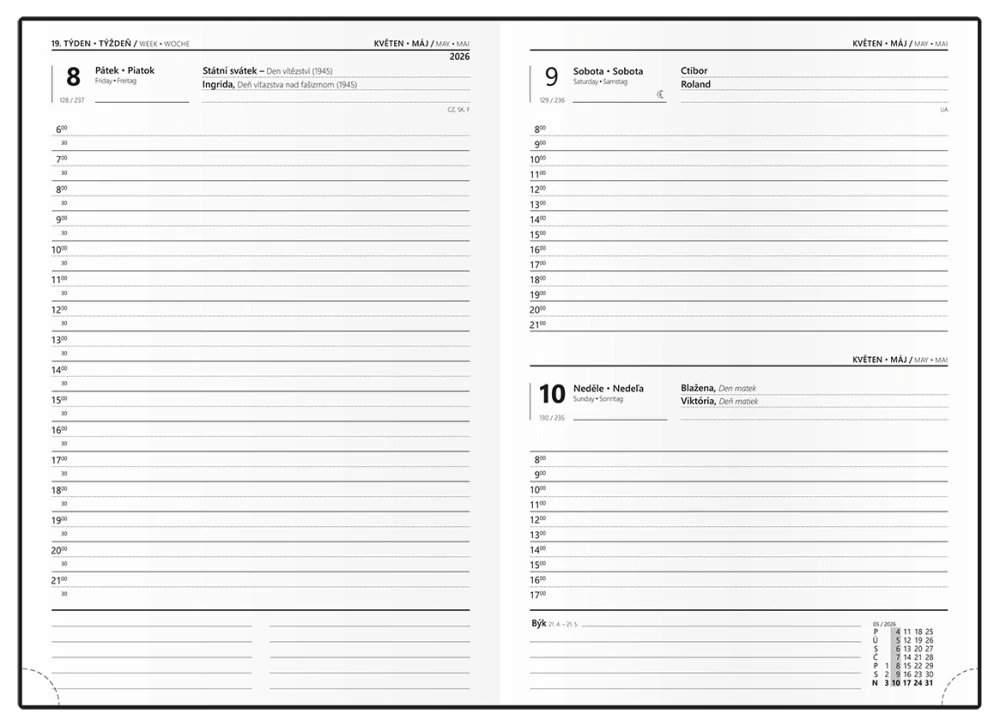
Task: Click the 21:00 time label on Saturday
Action: (538, 325)
